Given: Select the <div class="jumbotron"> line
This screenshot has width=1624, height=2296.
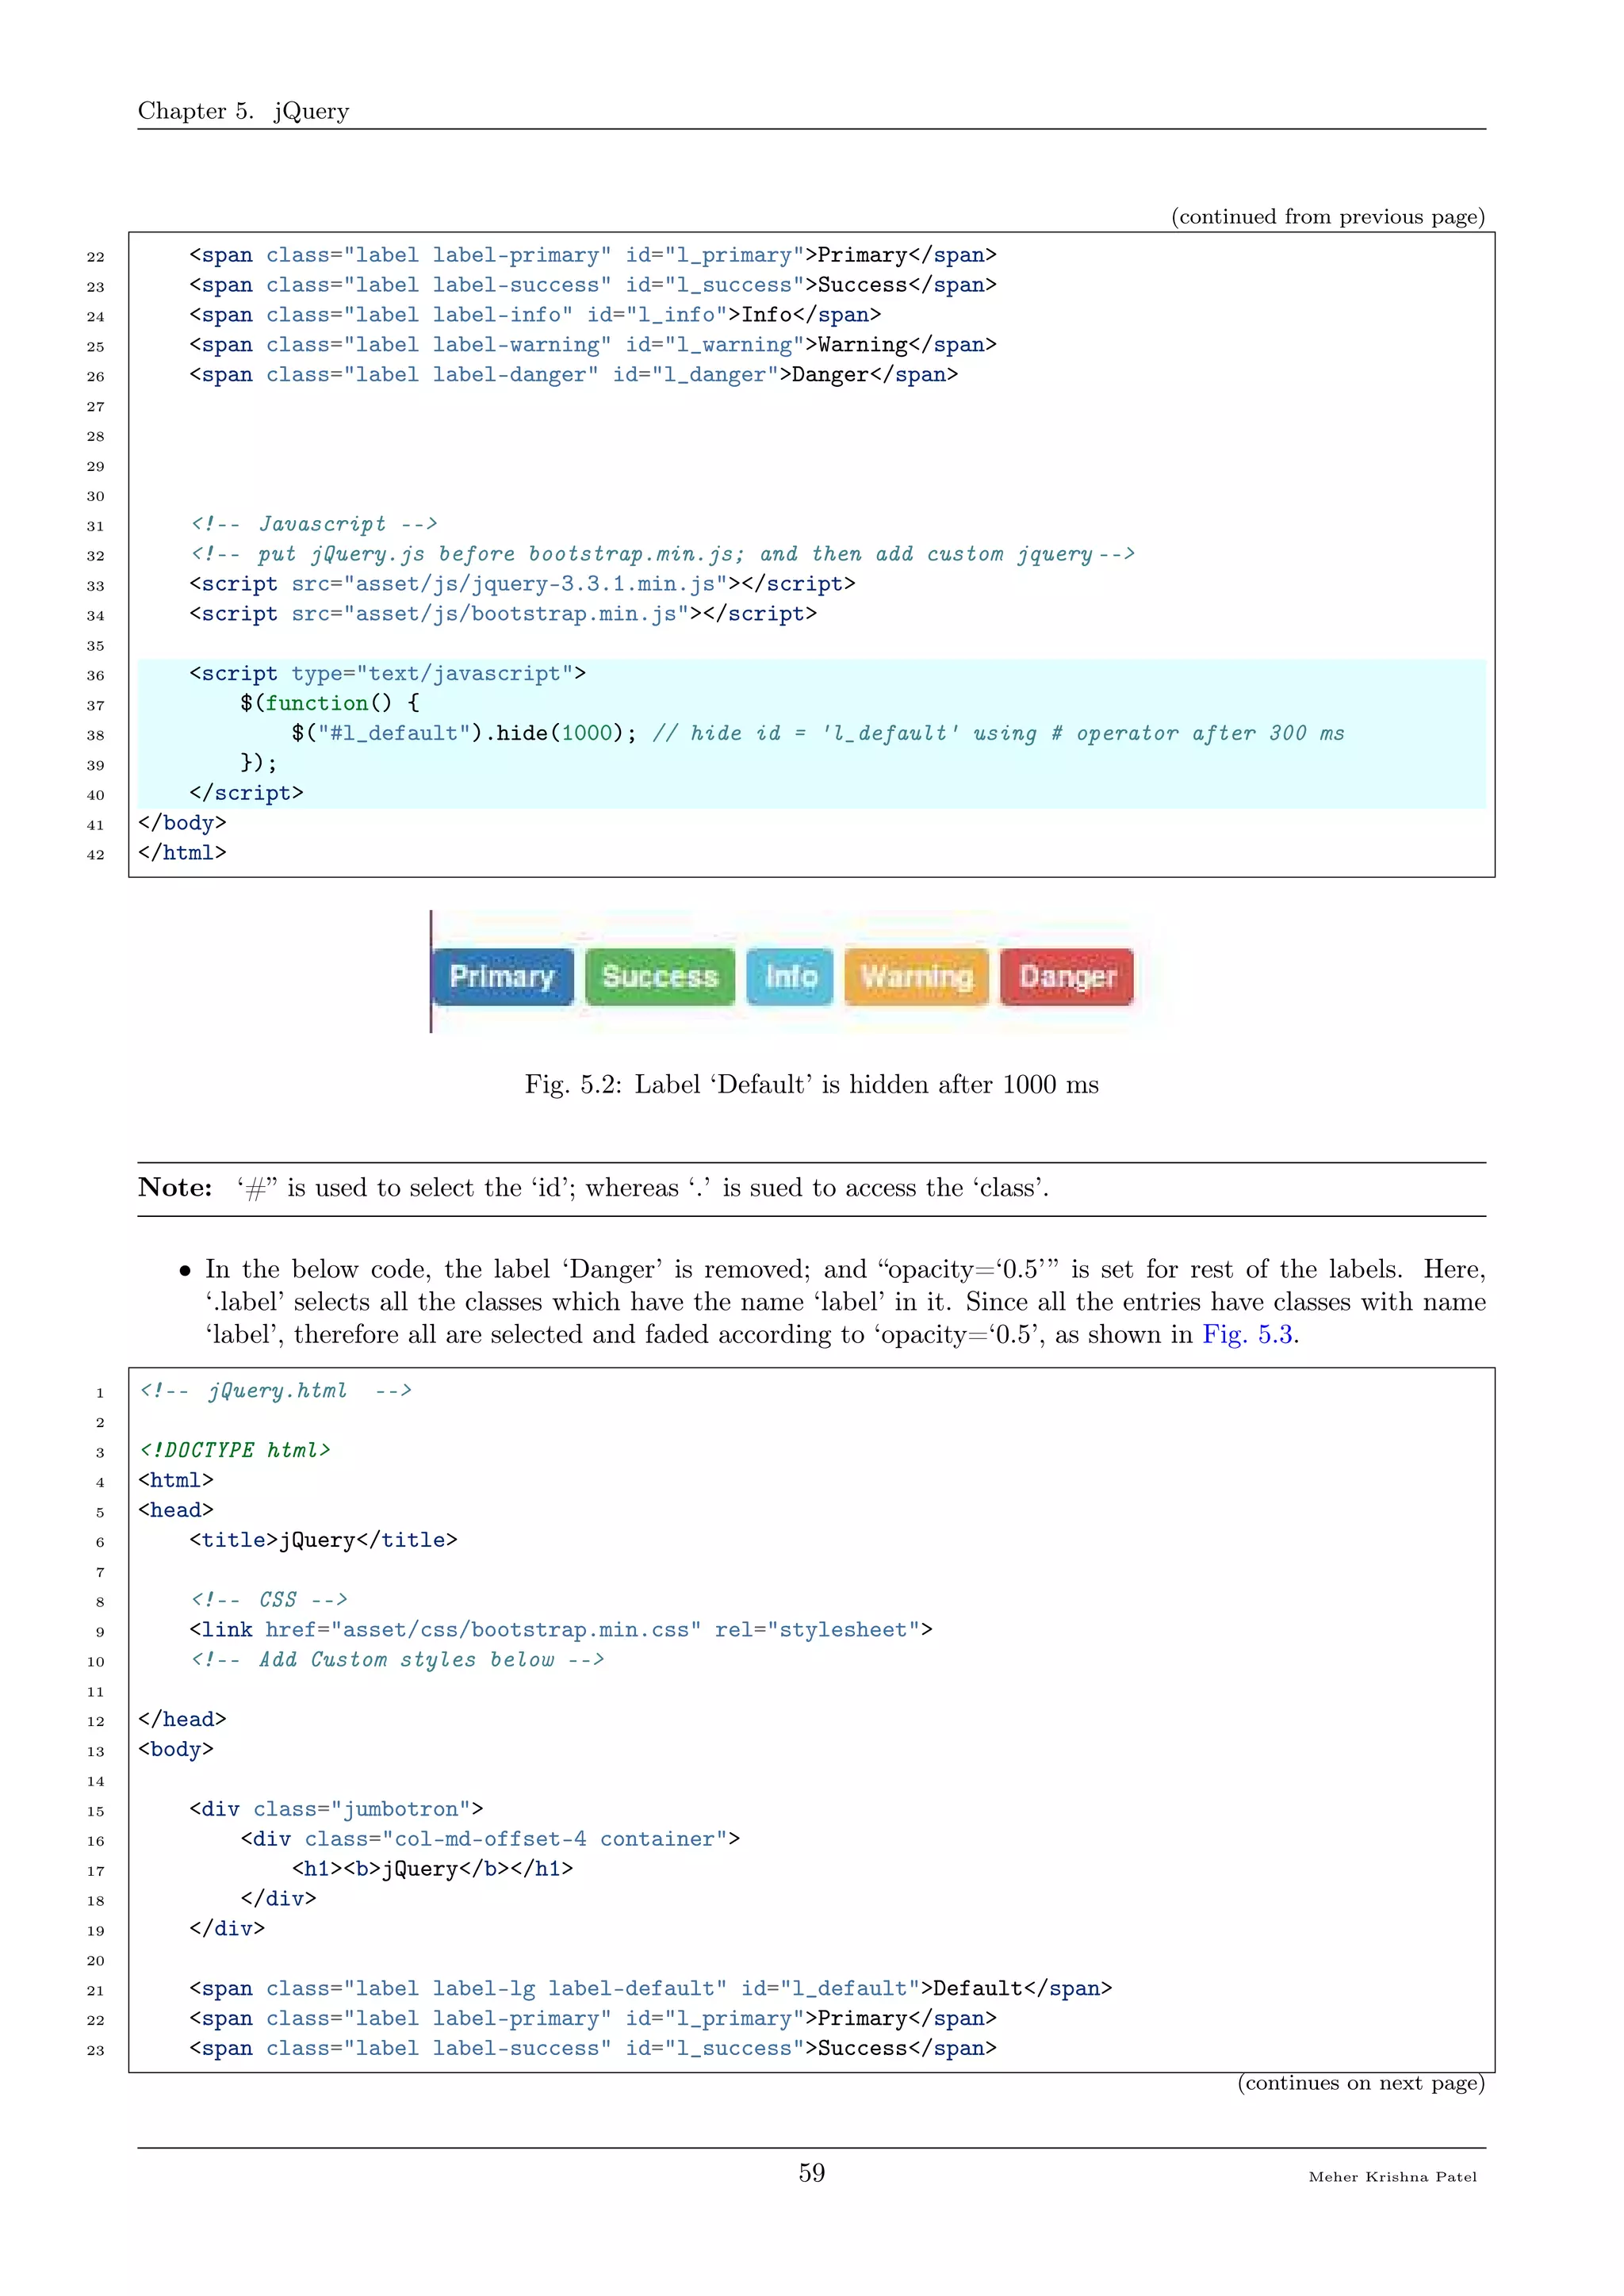Looking at the screenshot, I should pyautogui.click(x=336, y=1810).
